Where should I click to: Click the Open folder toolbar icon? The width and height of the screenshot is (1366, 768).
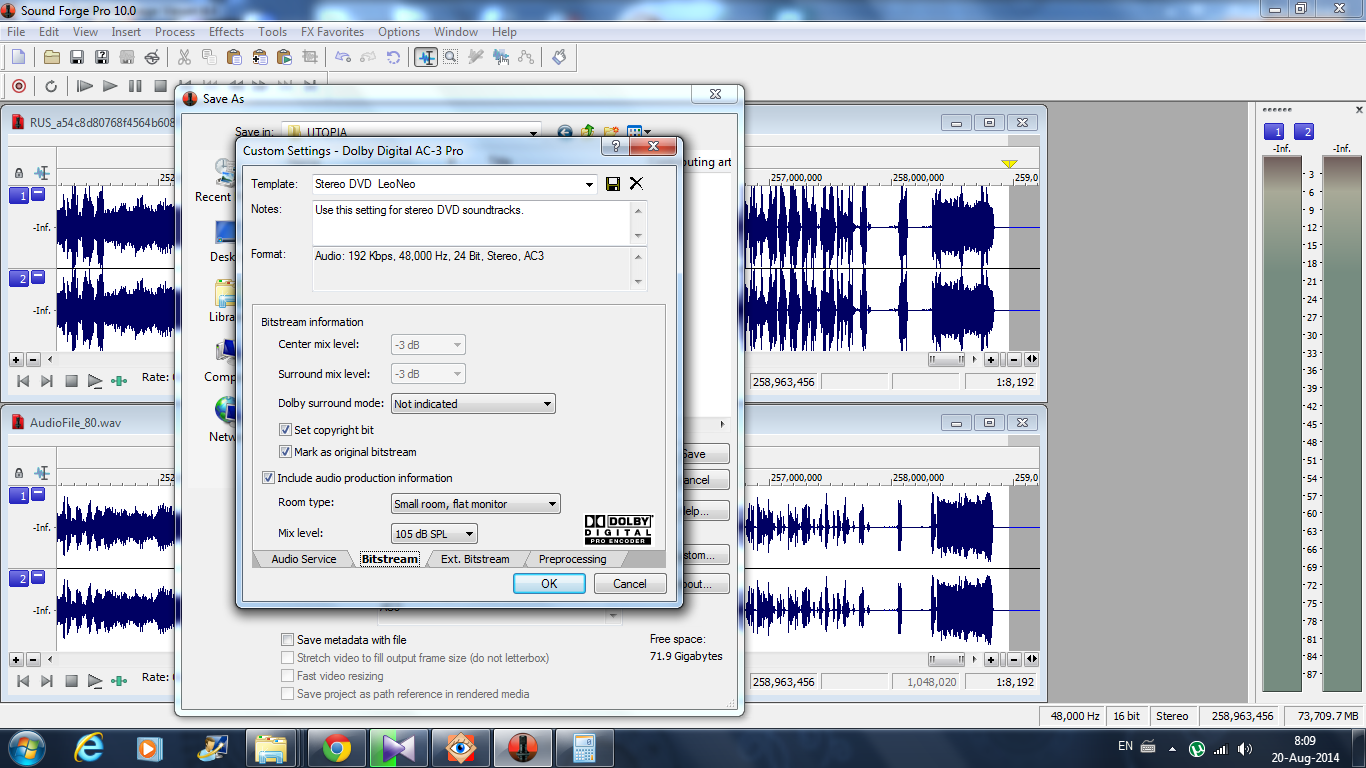coord(51,57)
